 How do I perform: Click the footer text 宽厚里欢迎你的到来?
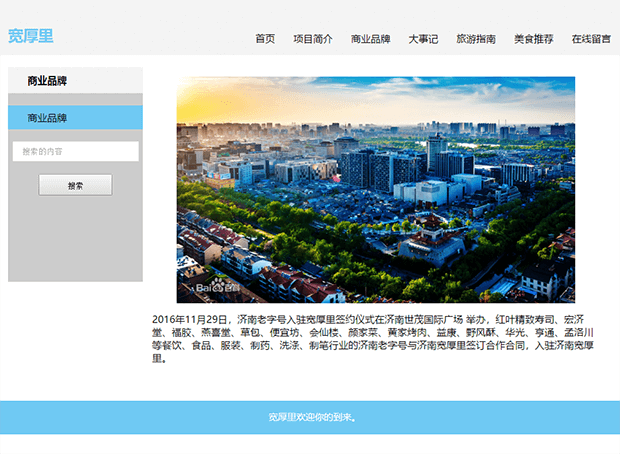tap(312, 417)
